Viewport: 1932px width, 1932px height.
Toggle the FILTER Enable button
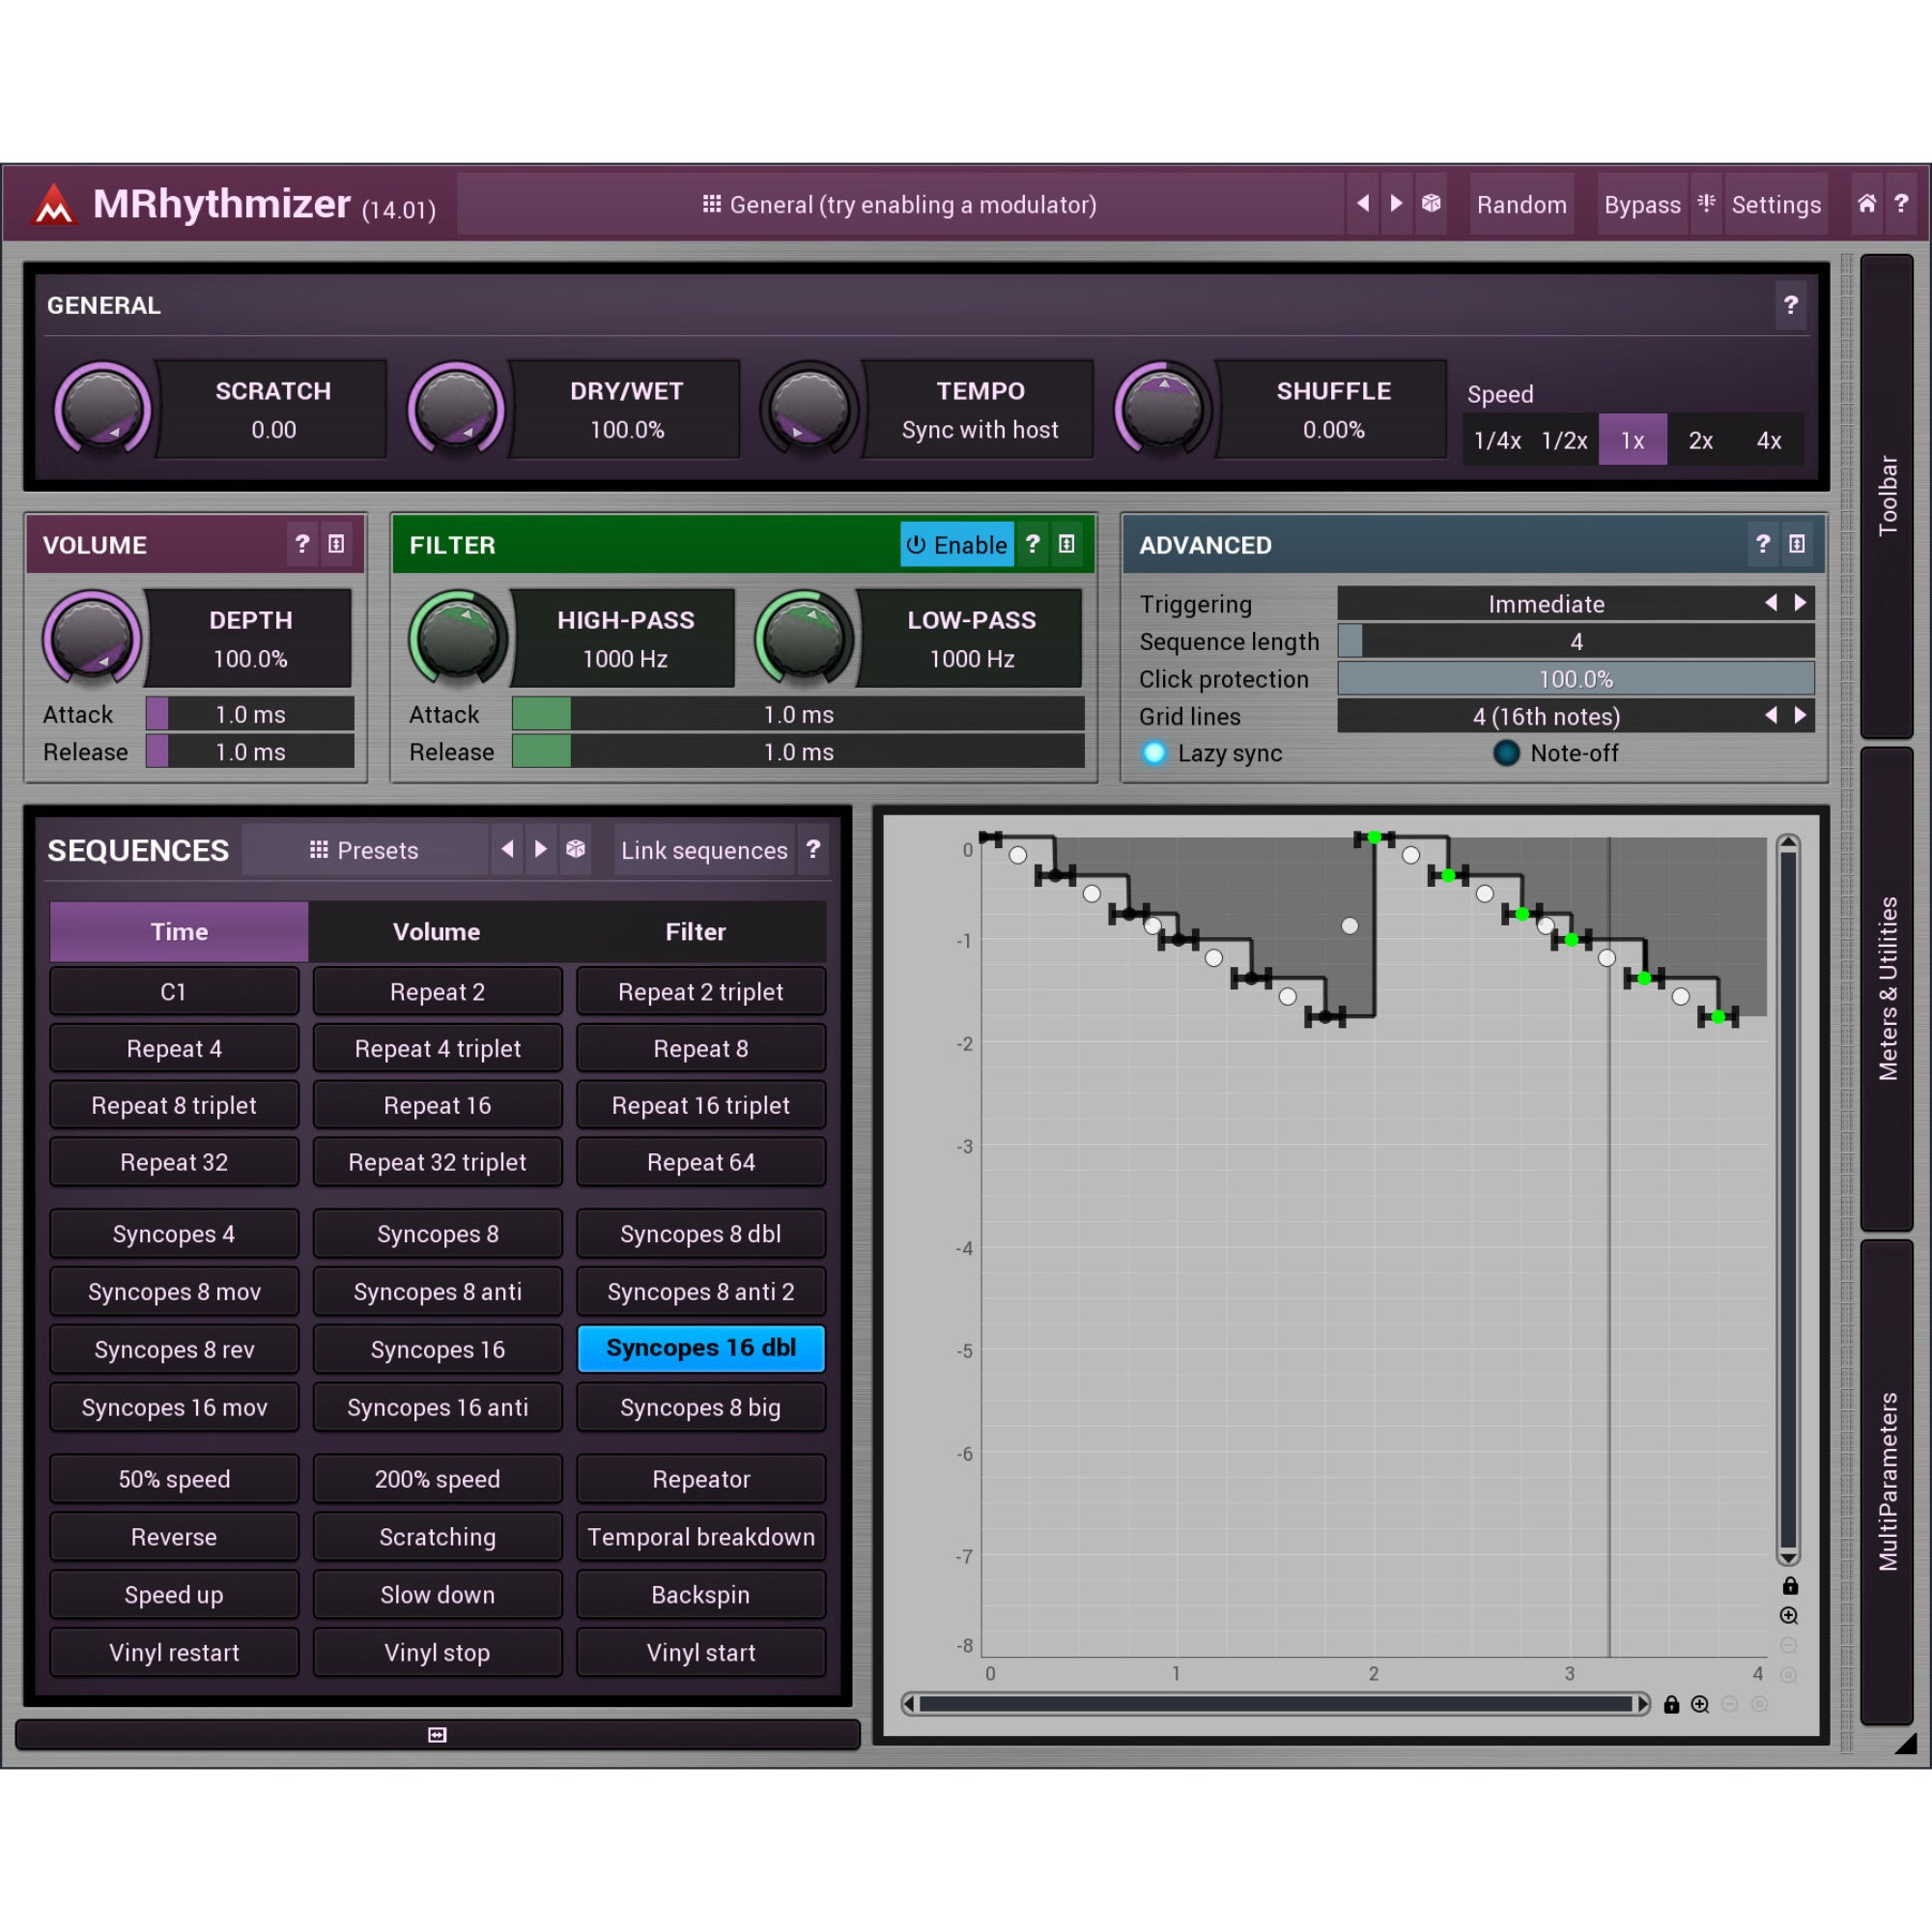click(x=957, y=544)
